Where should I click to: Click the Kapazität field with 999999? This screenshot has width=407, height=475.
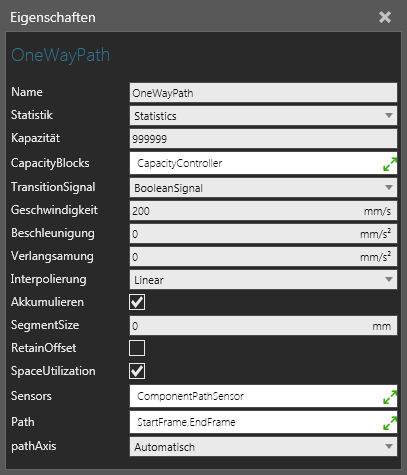[263, 139]
